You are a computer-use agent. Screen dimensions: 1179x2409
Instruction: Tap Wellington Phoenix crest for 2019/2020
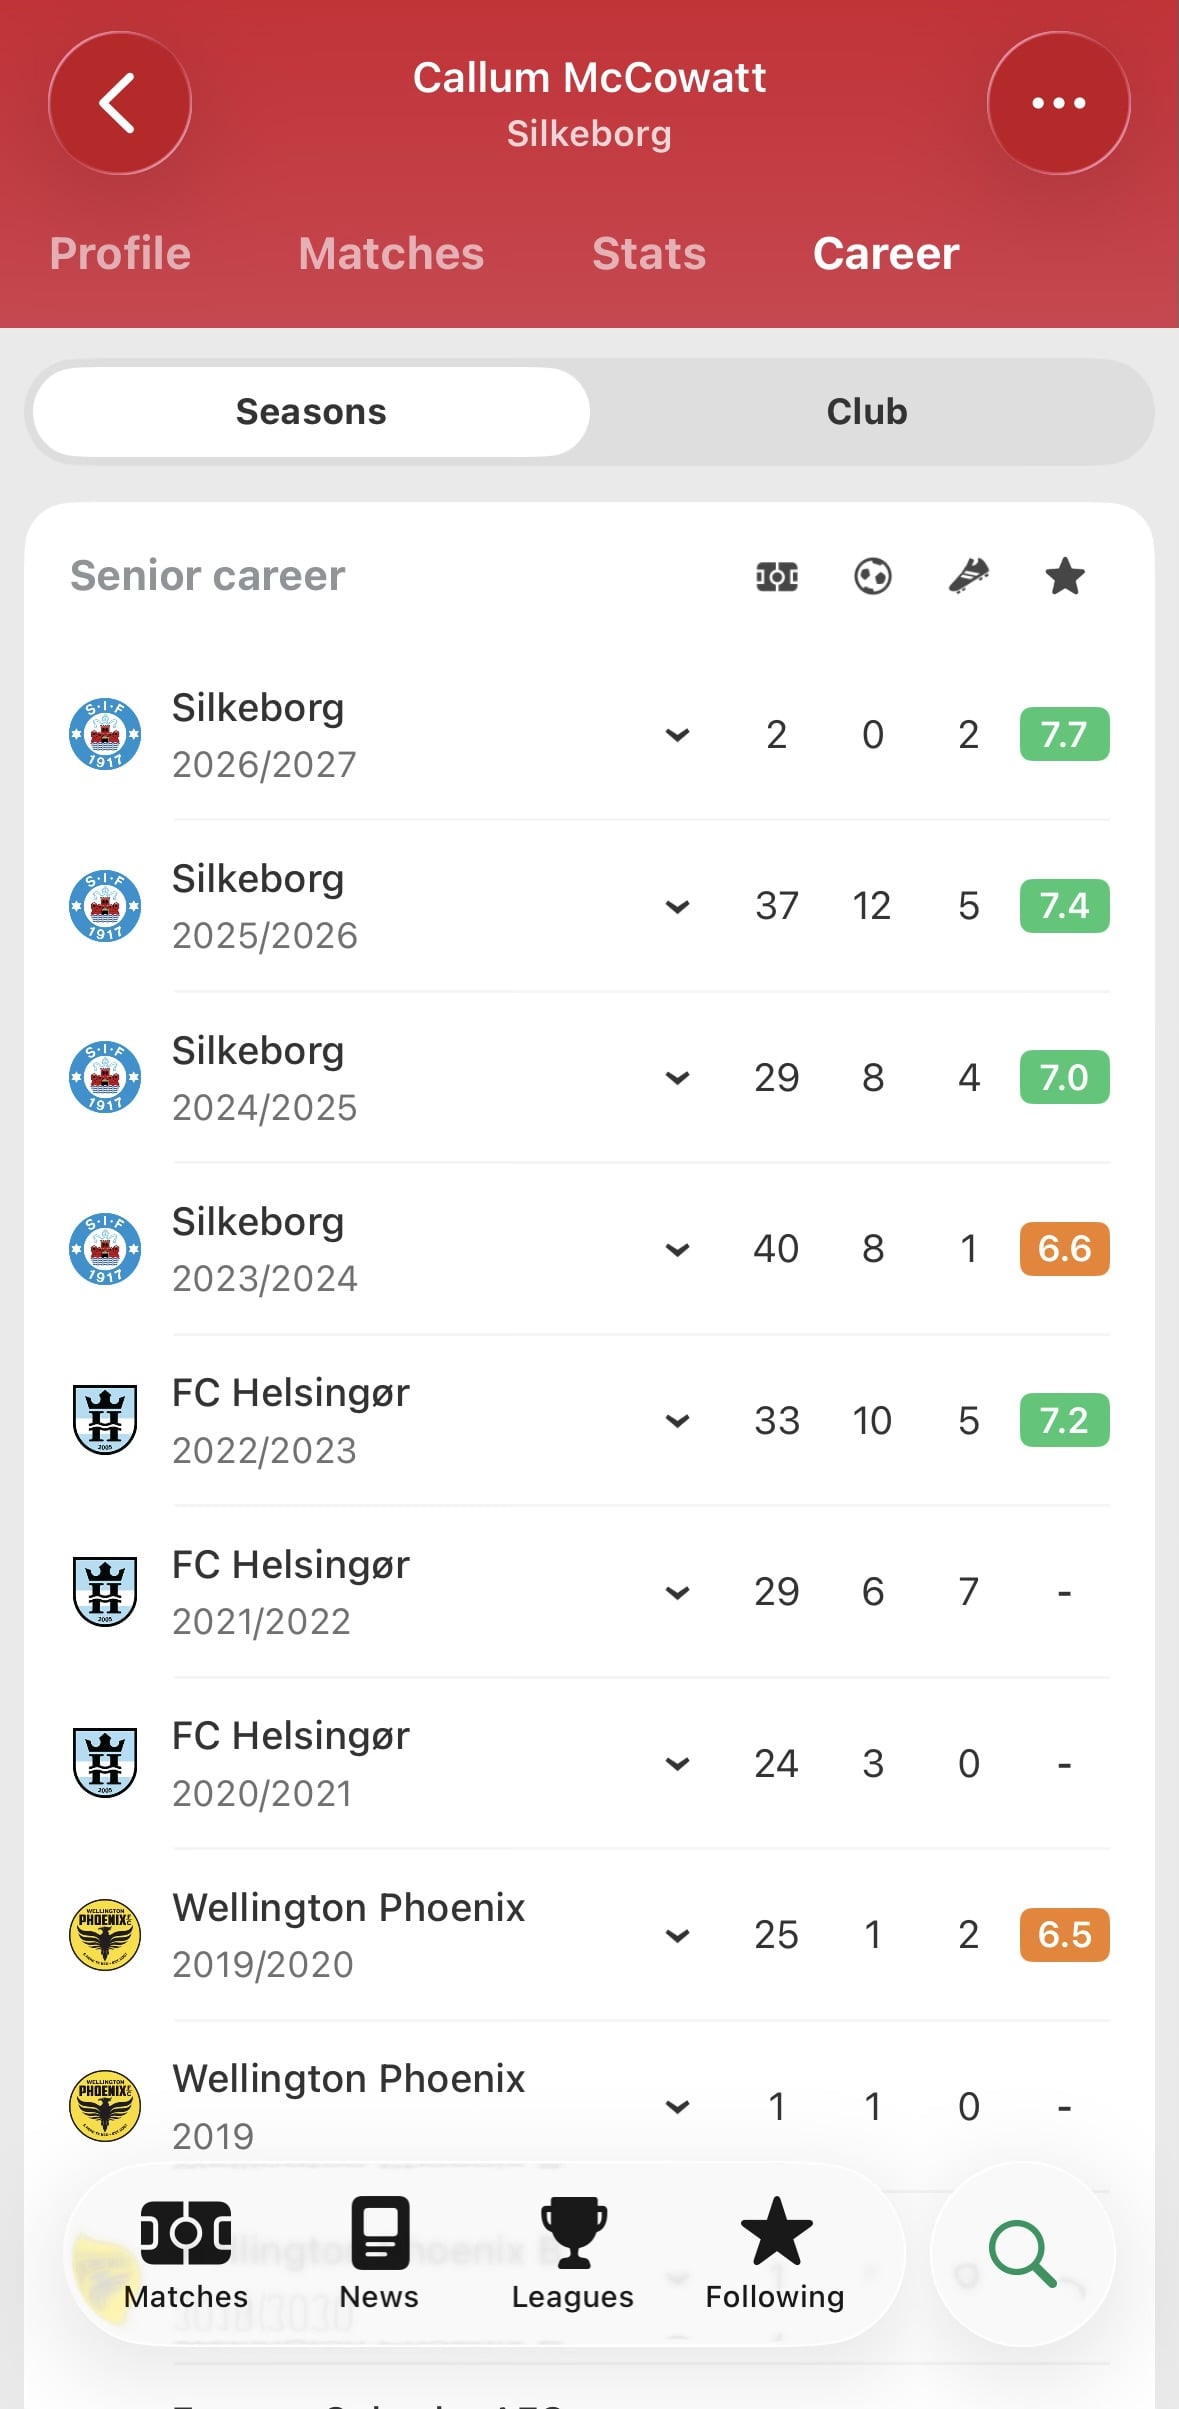click(105, 1934)
